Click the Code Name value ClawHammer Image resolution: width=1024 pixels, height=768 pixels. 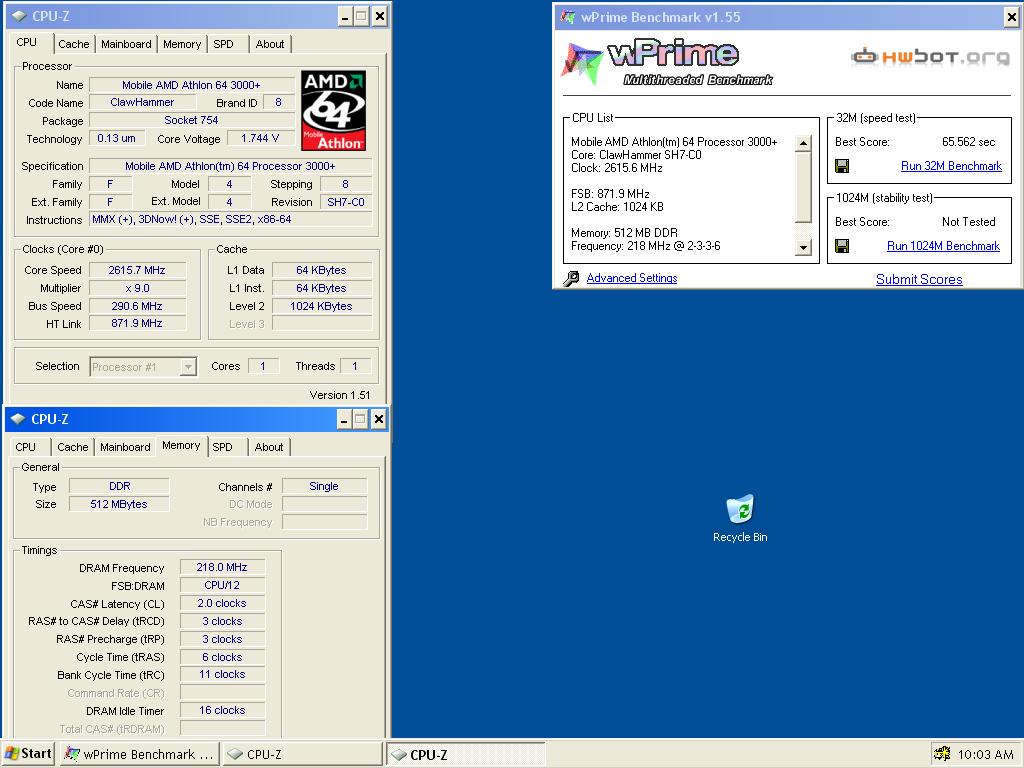pos(142,103)
